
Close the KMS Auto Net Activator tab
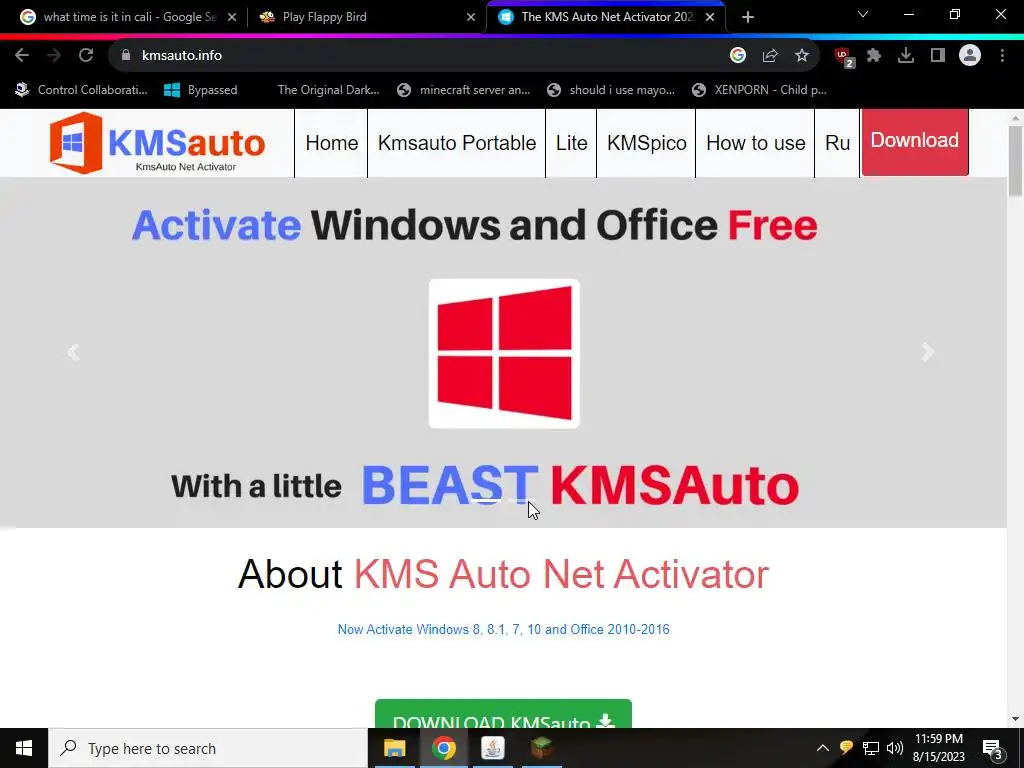click(710, 17)
